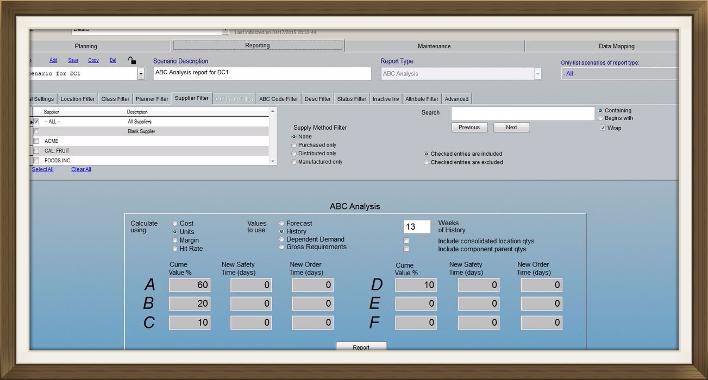708x380 pixels.
Task: Click the supplier Search input field
Action: (x=523, y=113)
